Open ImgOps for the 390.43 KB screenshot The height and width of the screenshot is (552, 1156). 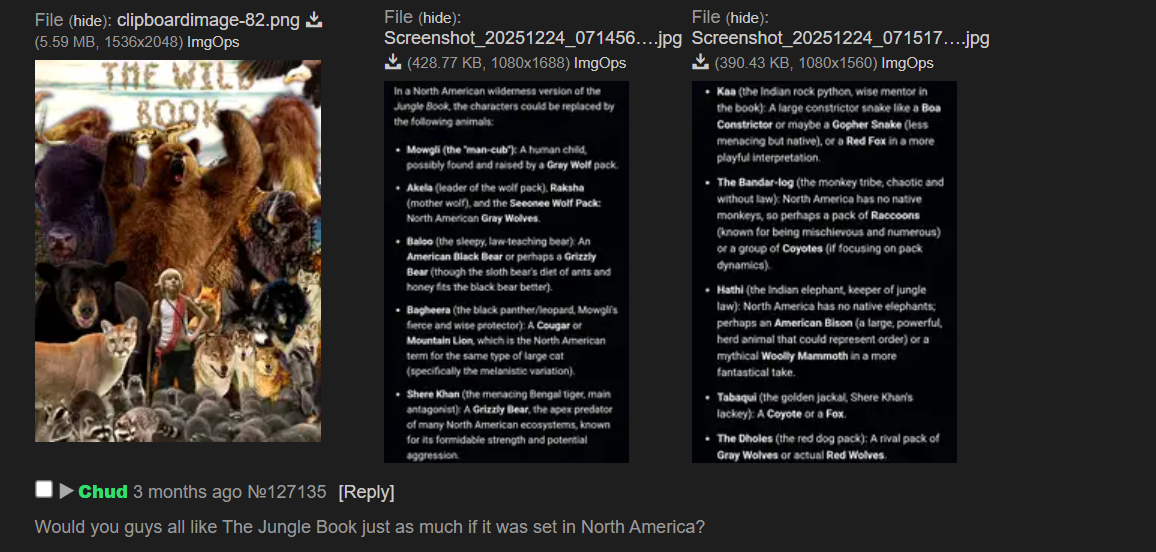908,63
